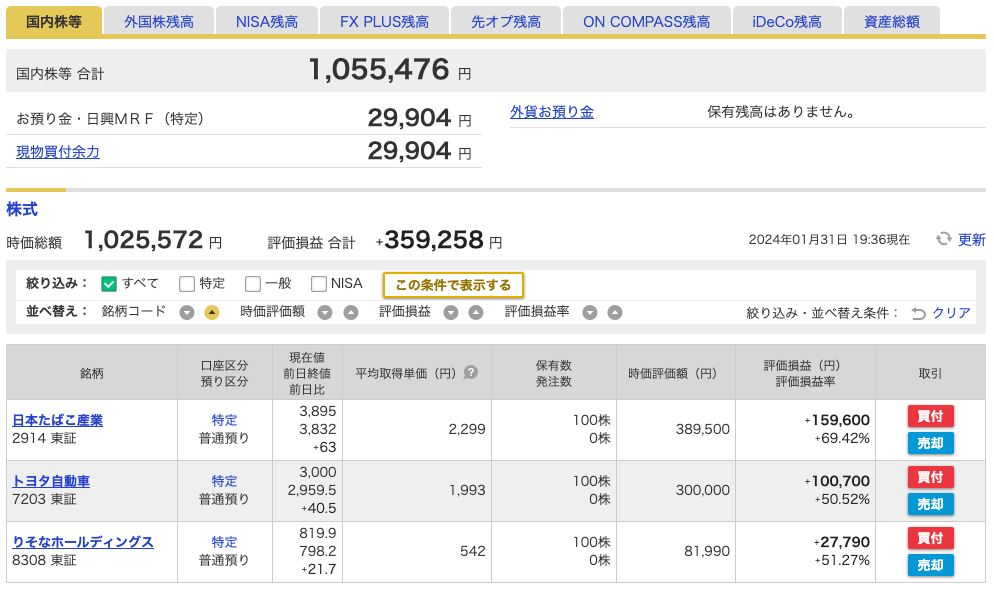The width and height of the screenshot is (994, 591).
Task: Click 特定 account link in りそなホールディングス row
Action: point(224,542)
